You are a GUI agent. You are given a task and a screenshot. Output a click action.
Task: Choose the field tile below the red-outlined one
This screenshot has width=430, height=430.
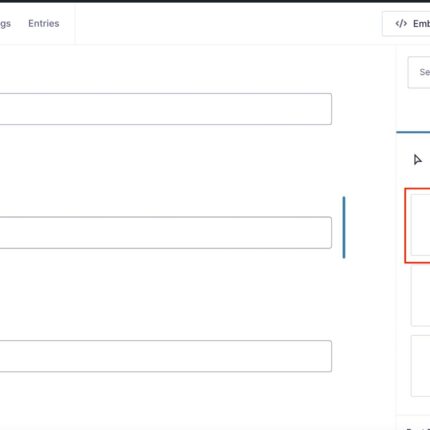tap(421, 296)
